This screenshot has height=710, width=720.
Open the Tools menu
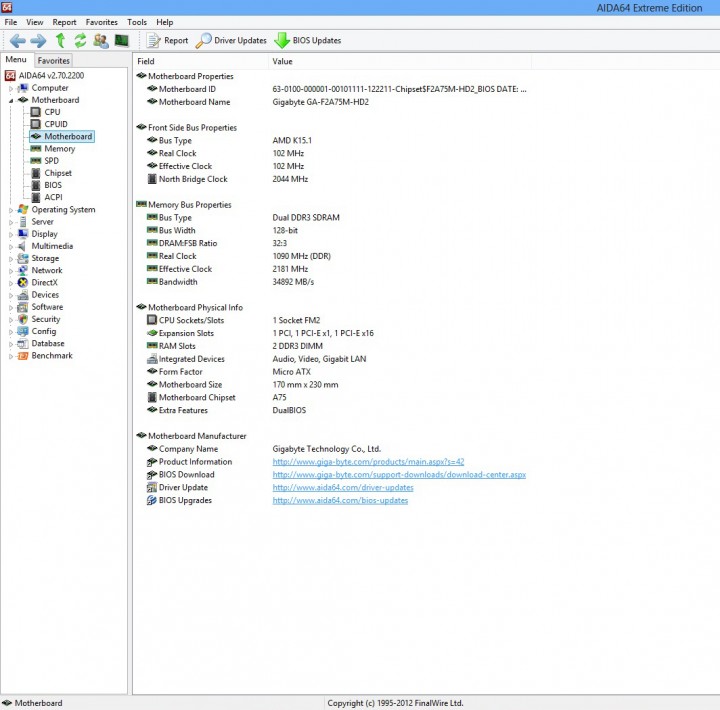[137, 22]
